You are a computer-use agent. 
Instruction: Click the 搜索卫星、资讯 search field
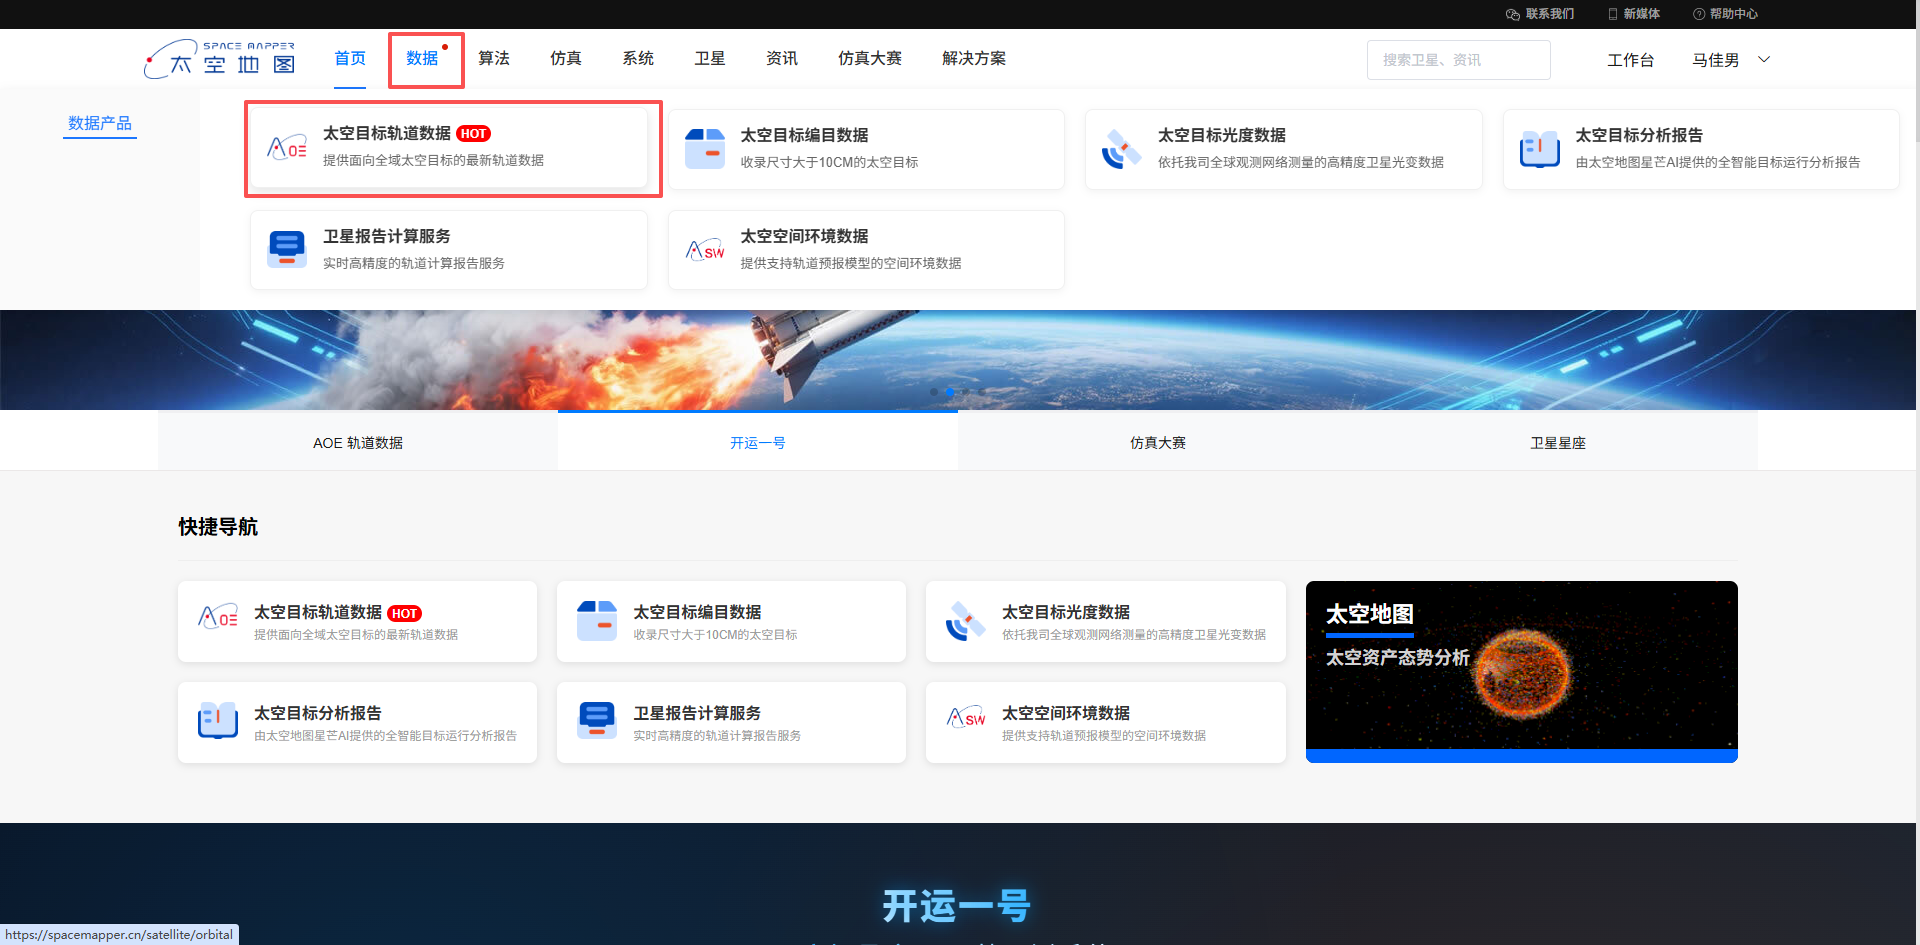[x=1458, y=59]
